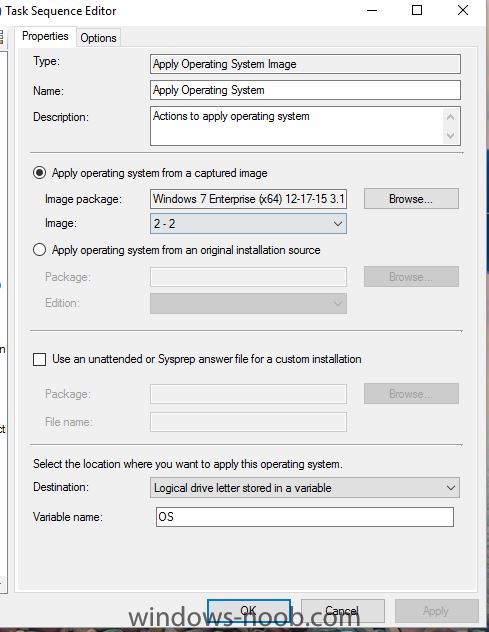Image resolution: width=489 pixels, height=632 pixels.
Task: Click the OK button
Action: coord(249,611)
